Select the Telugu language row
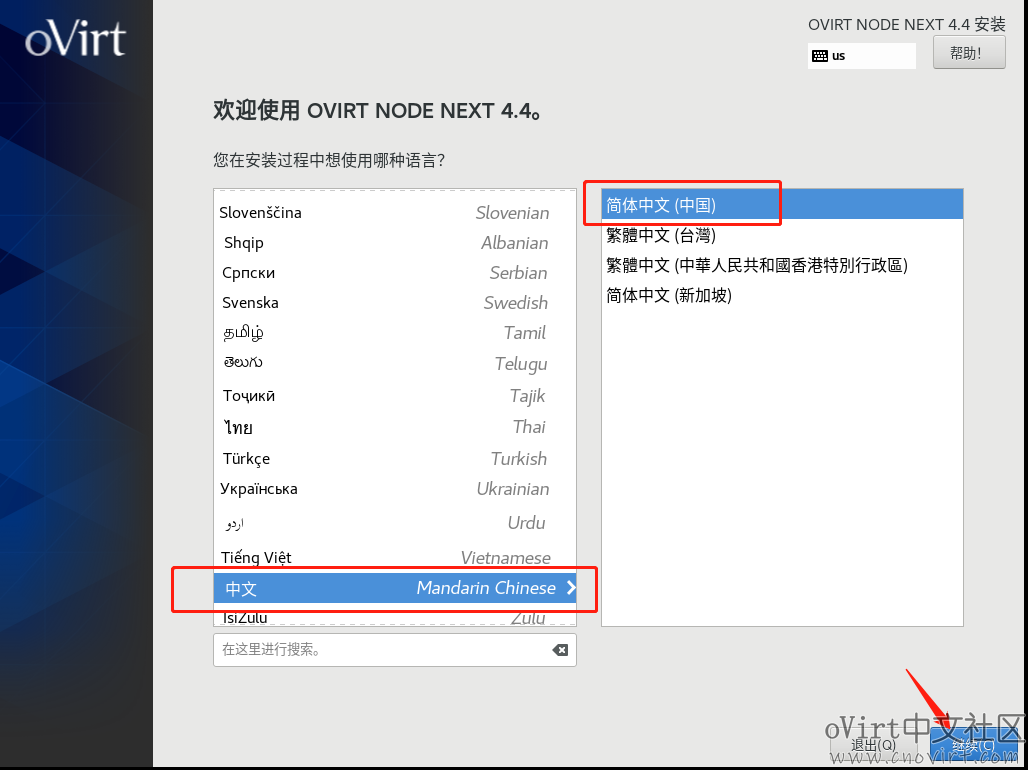Screen dimensions: 1028x770 395,363
